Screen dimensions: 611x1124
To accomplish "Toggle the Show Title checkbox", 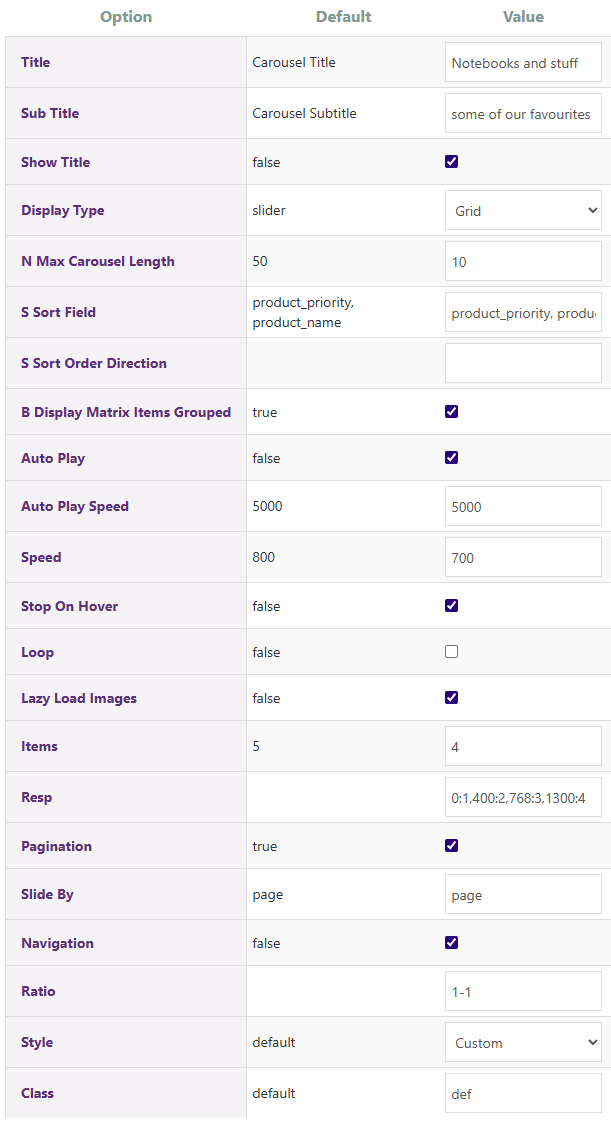I will (x=452, y=162).
